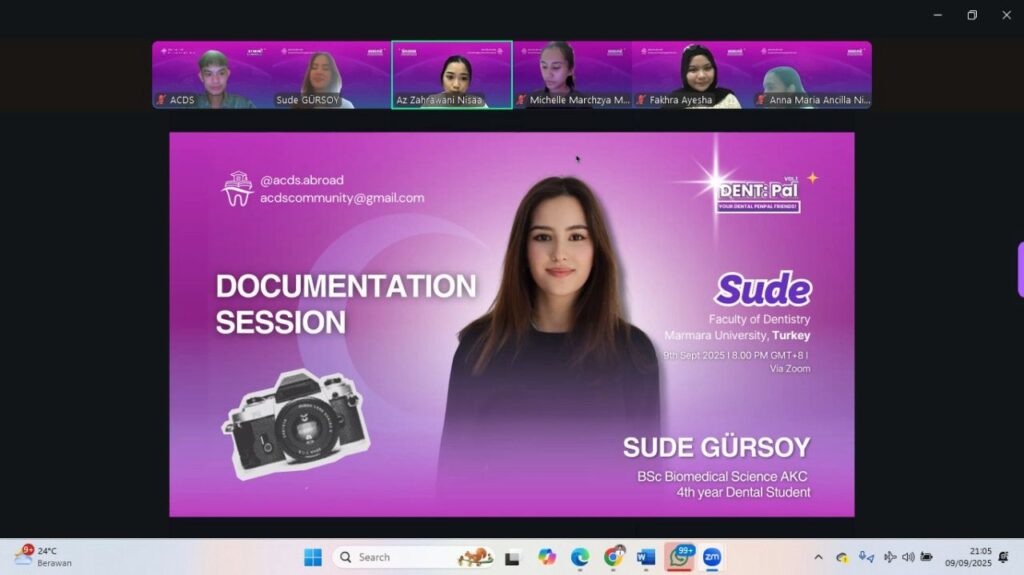Click the Via Zoom text

tap(790, 369)
